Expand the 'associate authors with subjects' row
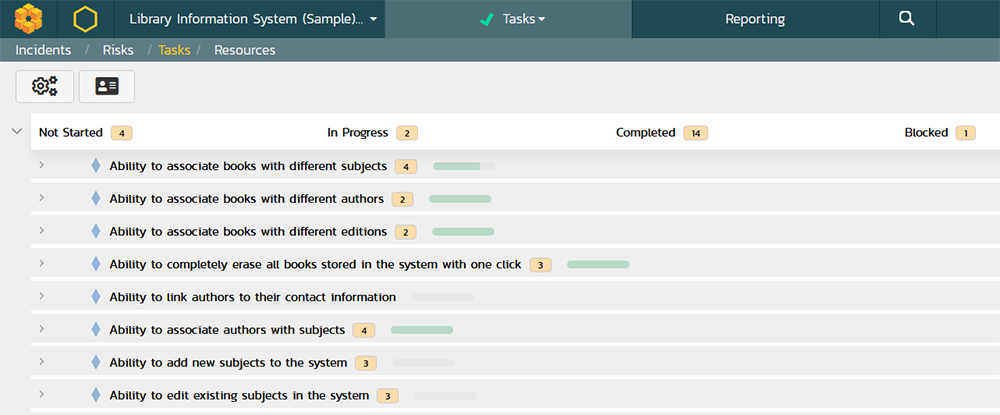 pos(41,329)
